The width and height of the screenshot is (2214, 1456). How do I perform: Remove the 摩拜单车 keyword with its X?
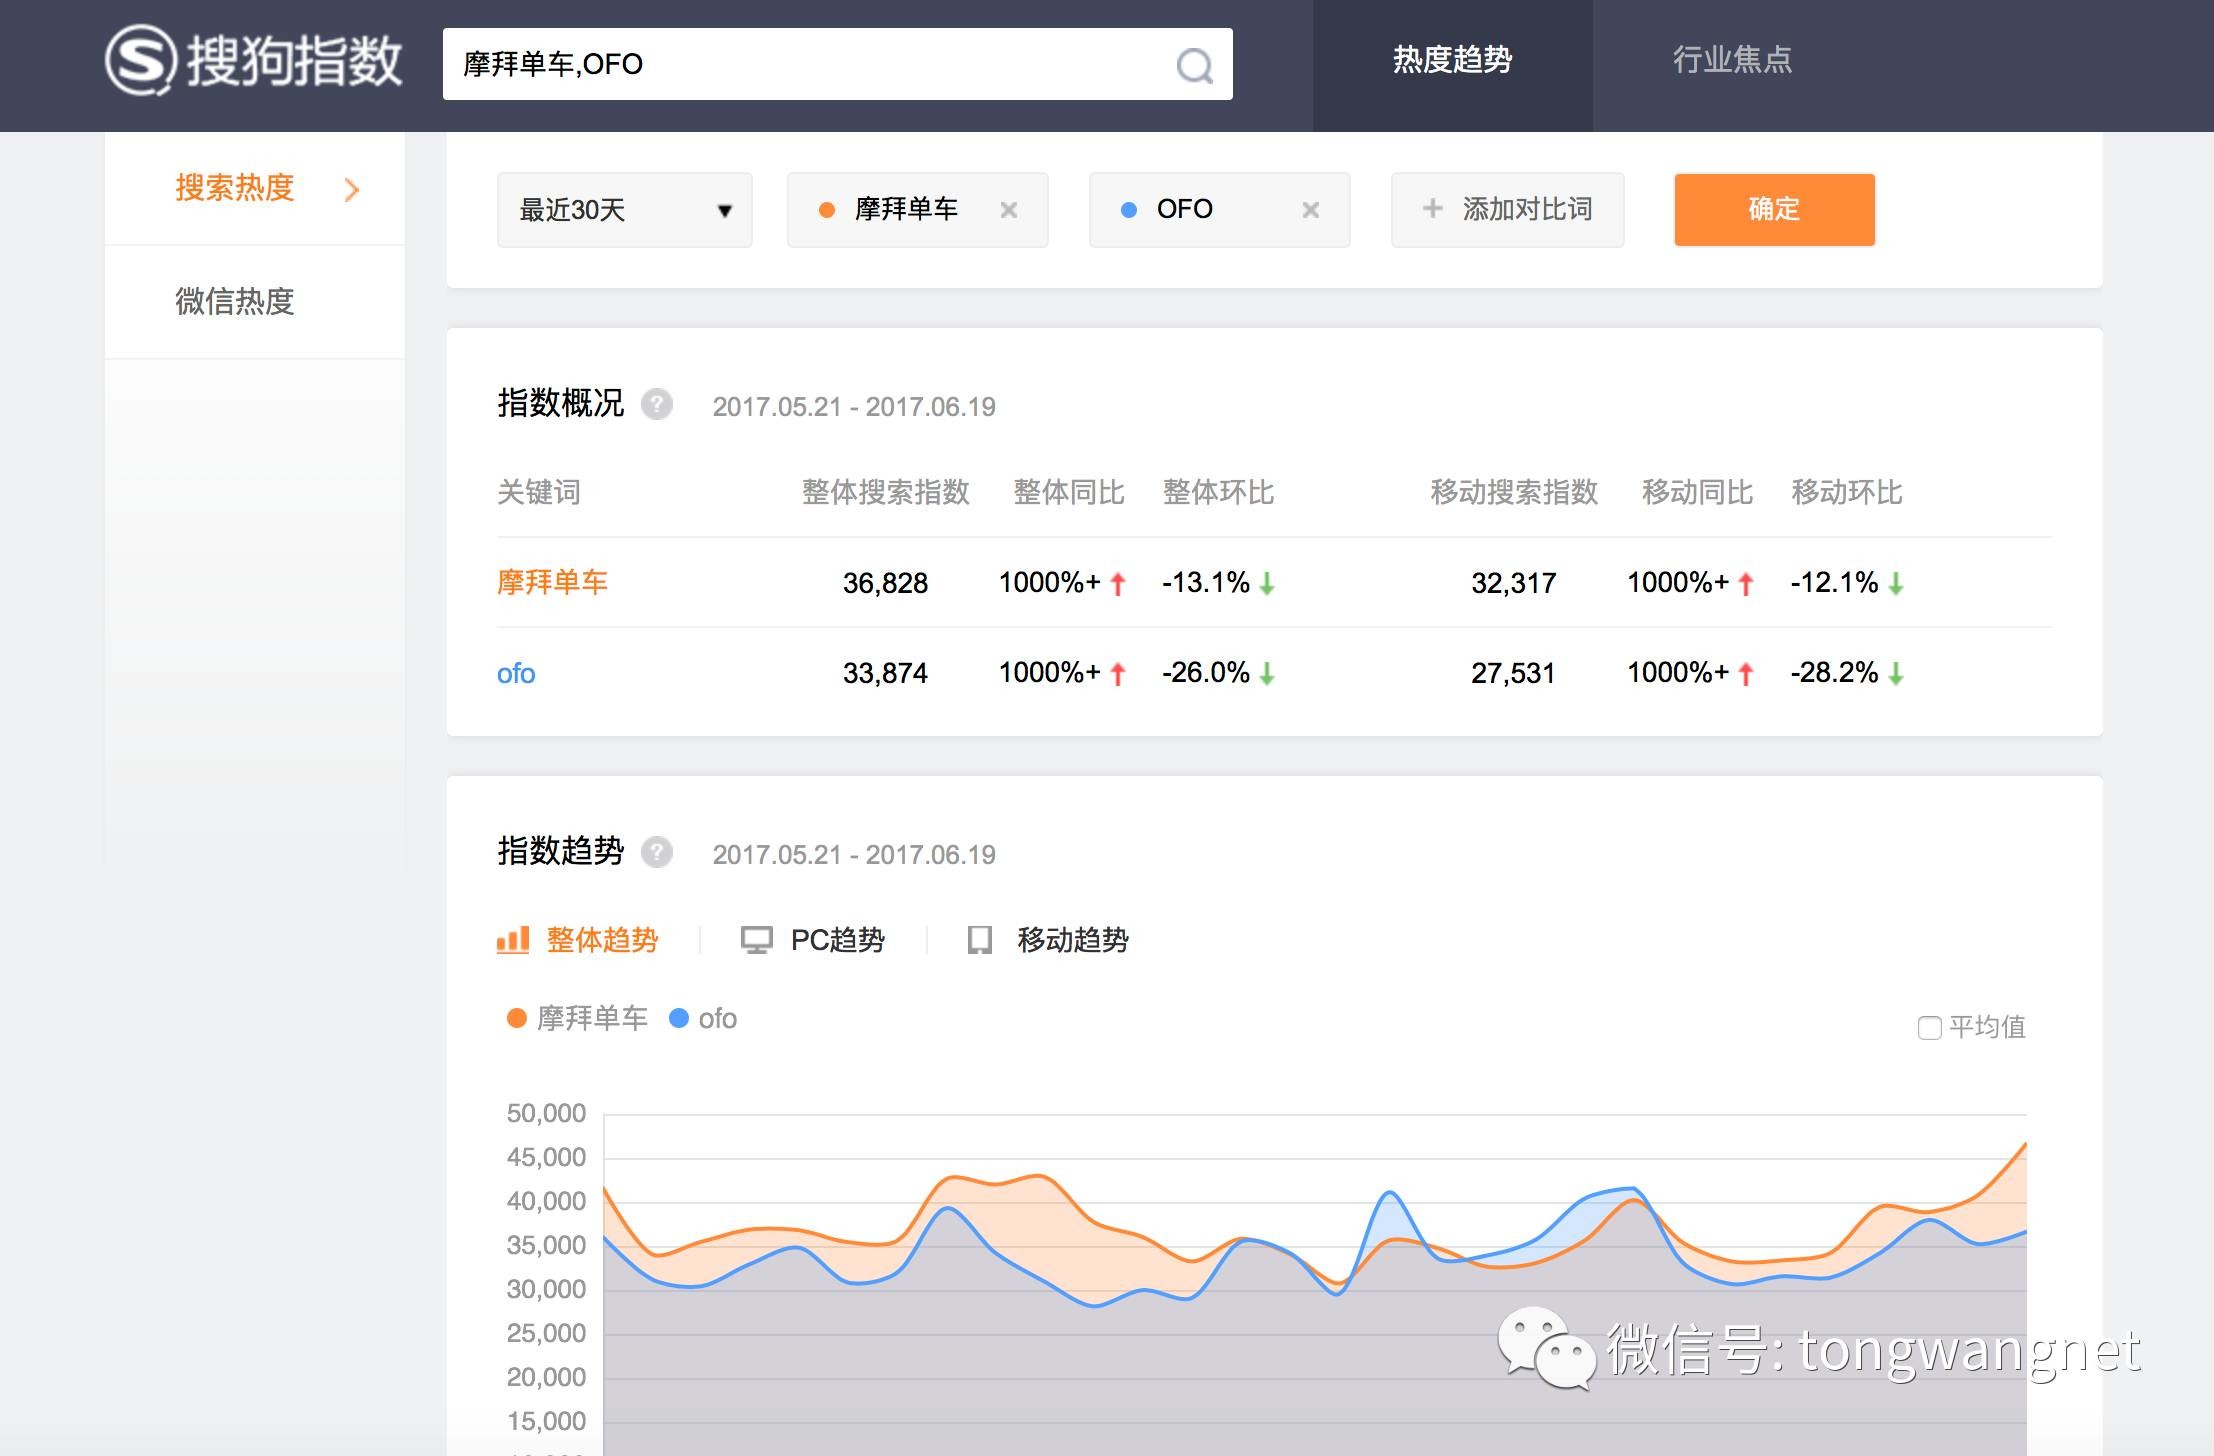click(1009, 210)
